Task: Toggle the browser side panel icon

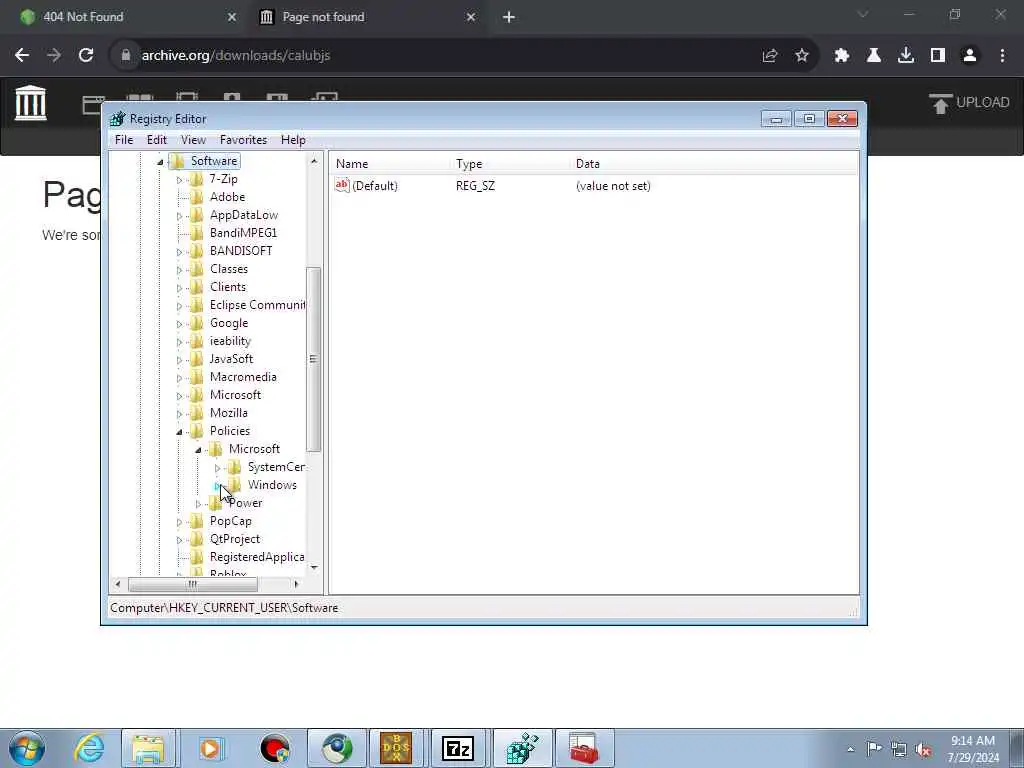Action: click(938, 56)
